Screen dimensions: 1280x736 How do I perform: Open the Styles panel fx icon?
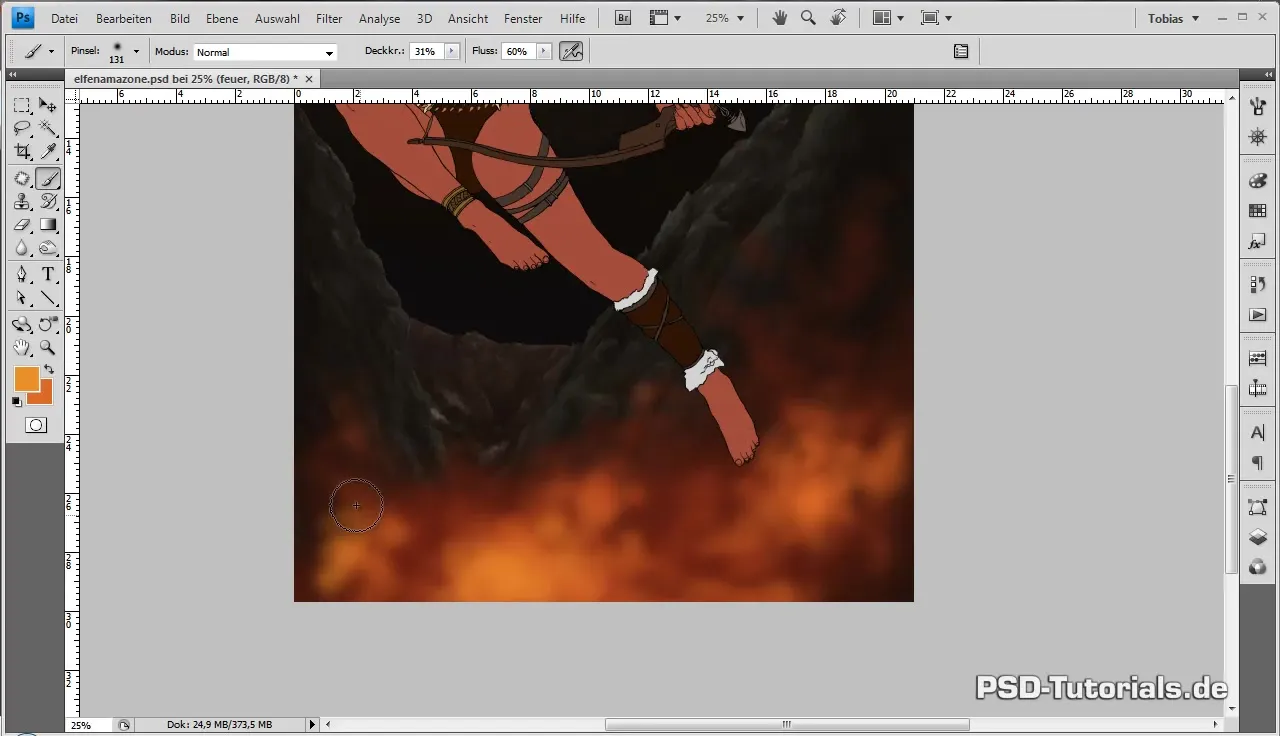[1258, 242]
